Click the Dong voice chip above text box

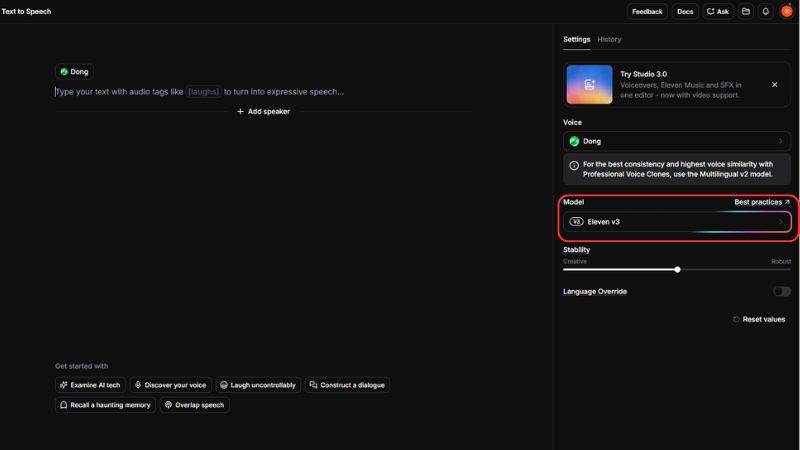[74, 72]
